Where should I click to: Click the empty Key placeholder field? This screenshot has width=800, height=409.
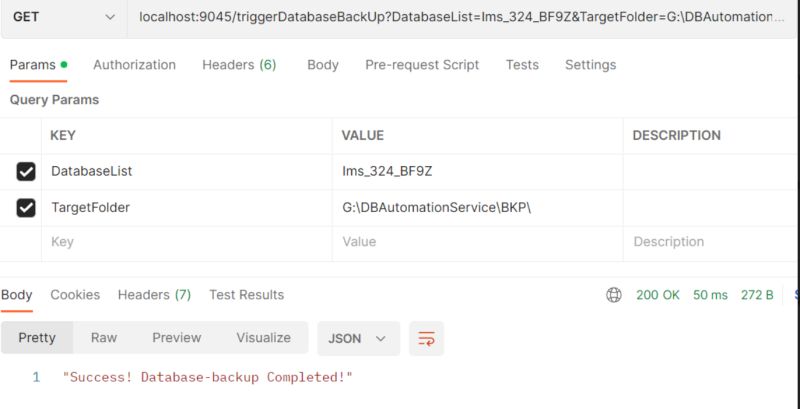187,242
